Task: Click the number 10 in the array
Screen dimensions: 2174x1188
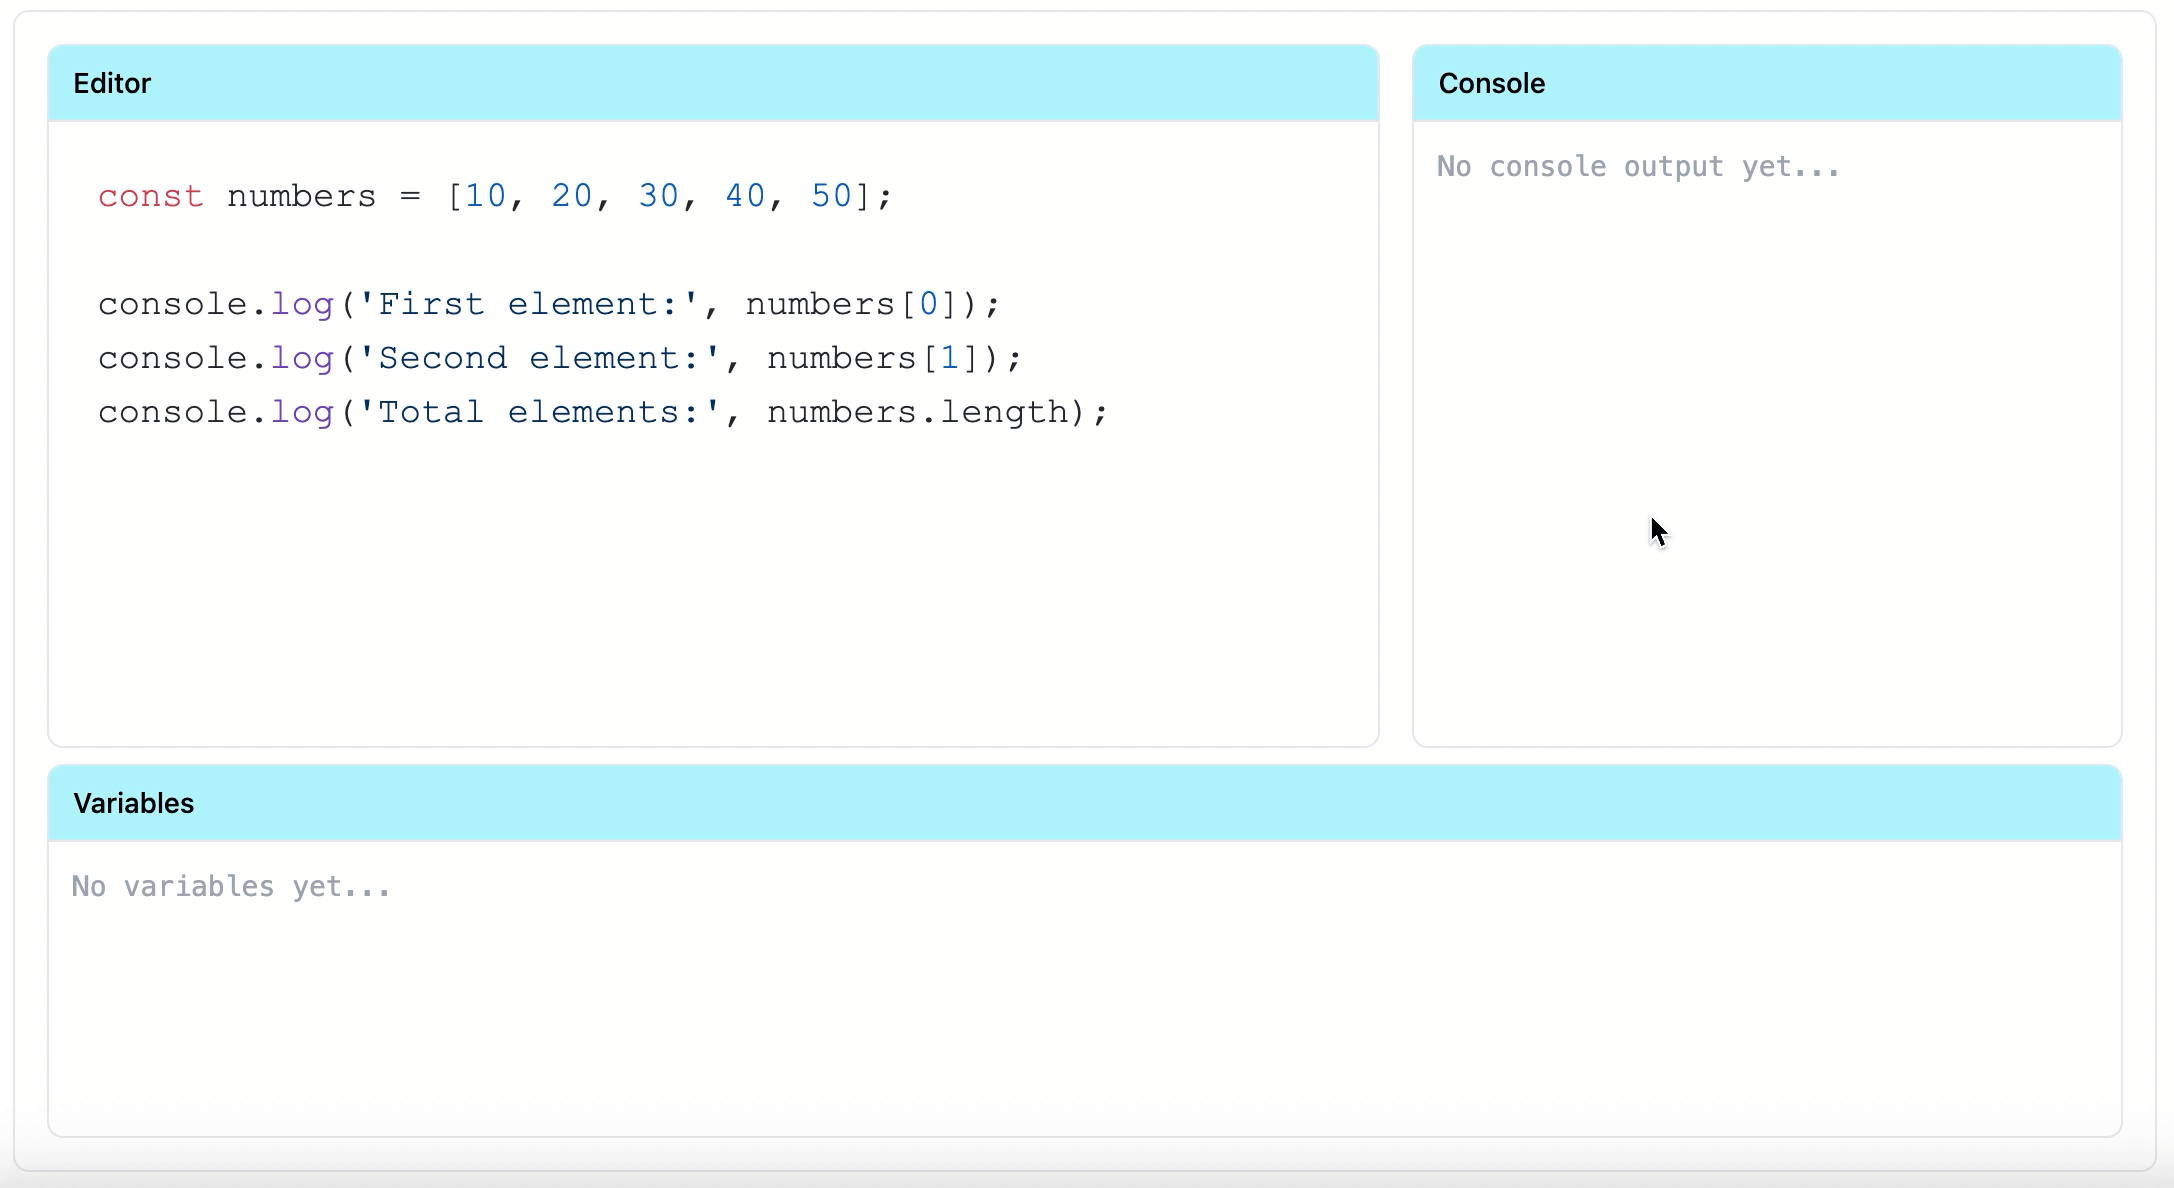Action: pyautogui.click(x=486, y=196)
